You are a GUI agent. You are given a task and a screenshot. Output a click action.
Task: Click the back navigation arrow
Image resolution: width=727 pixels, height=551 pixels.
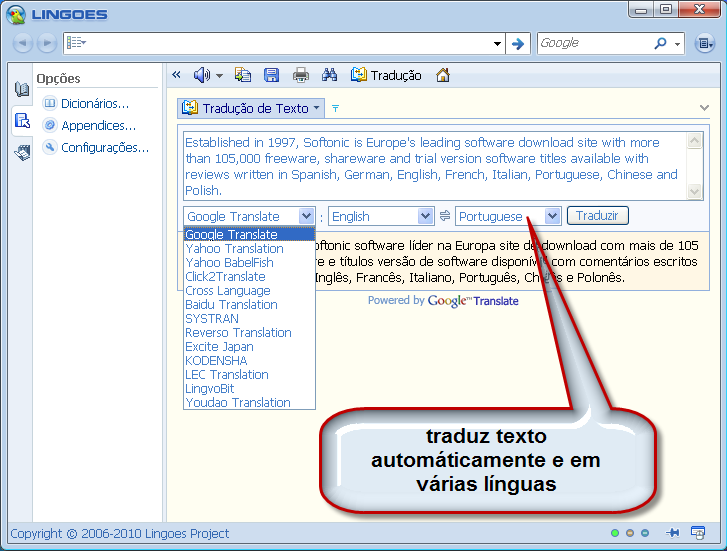point(22,43)
